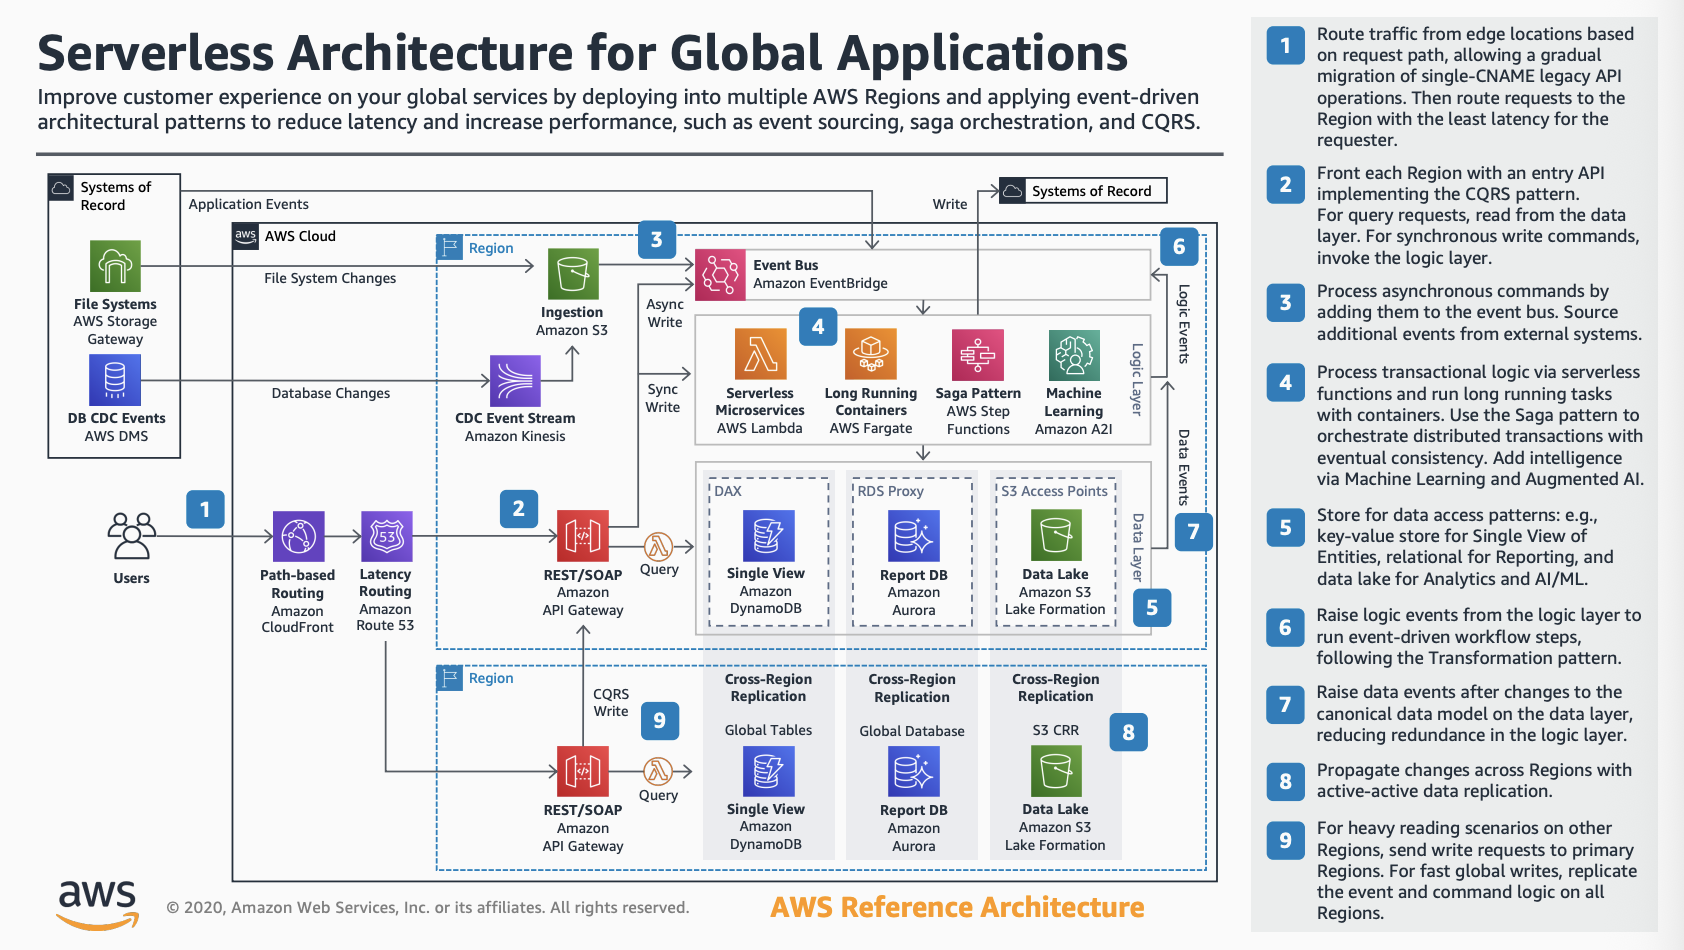Image resolution: width=1684 pixels, height=950 pixels.
Task: Click the Amazon Route 53 Latency Routing icon
Action: click(x=386, y=537)
